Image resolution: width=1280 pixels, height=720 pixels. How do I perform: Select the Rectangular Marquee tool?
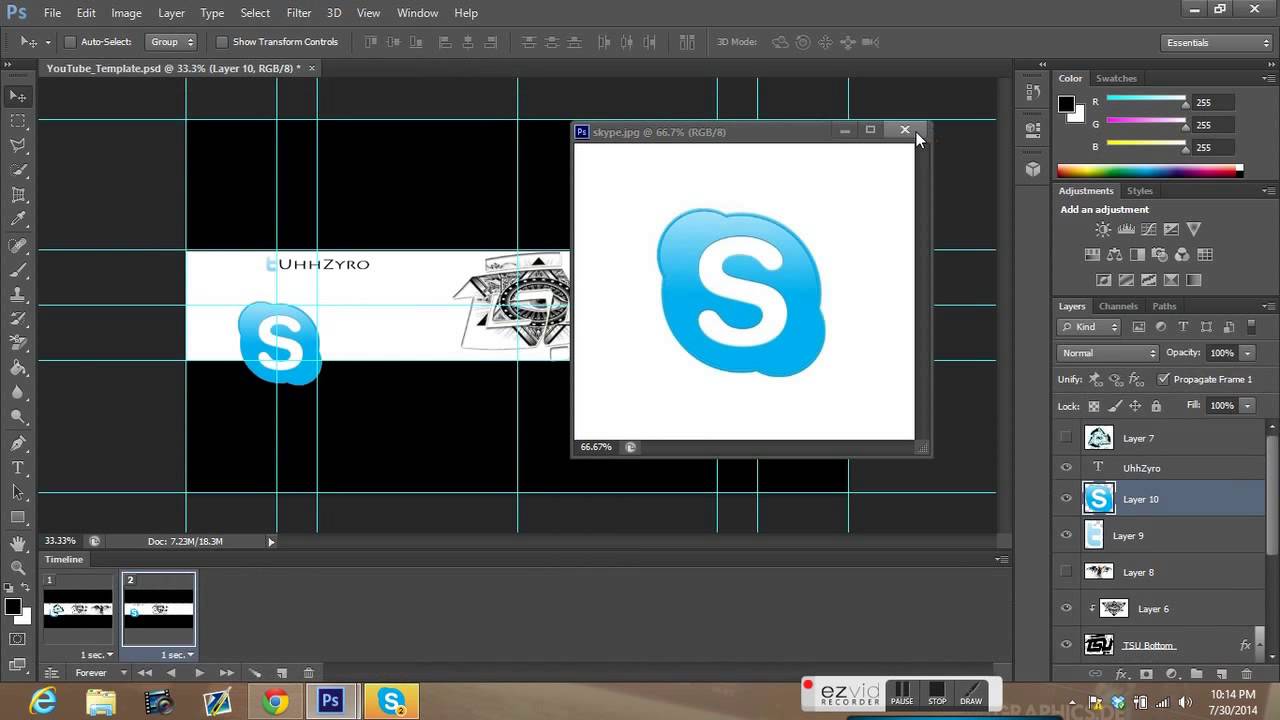pyautogui.click(x=18, y=121)
